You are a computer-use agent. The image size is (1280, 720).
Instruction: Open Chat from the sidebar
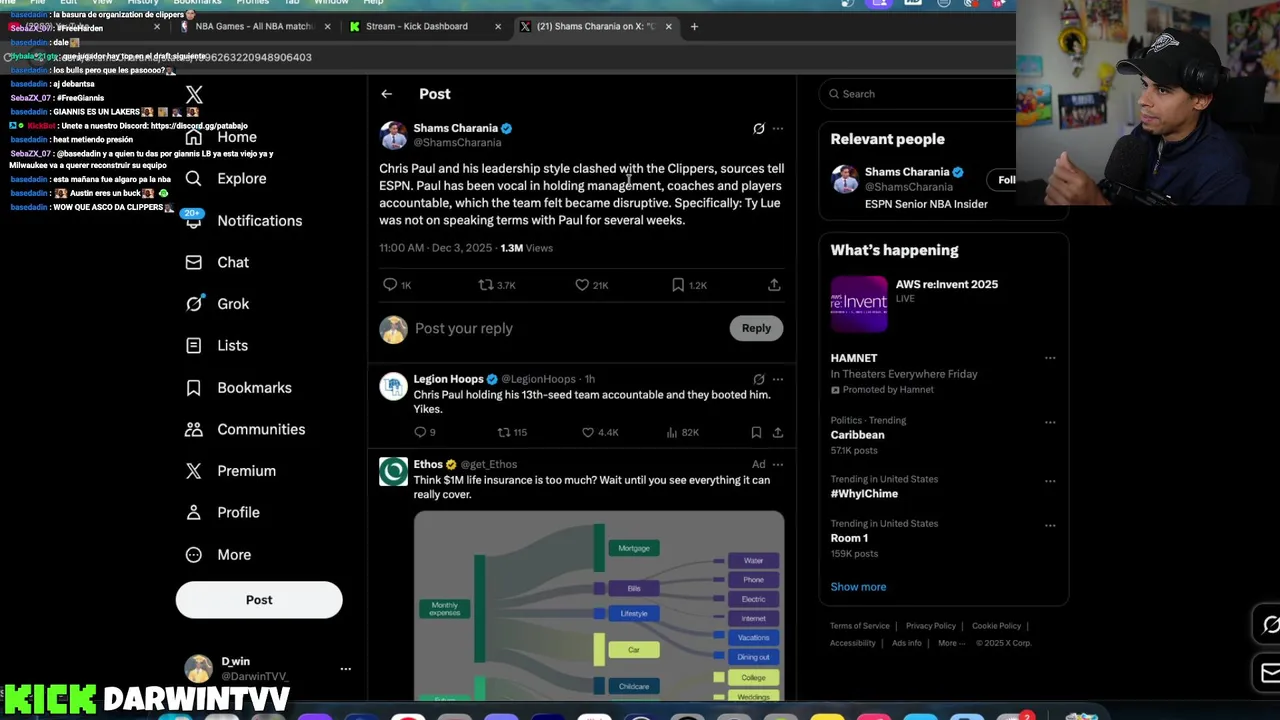(217, 262)
